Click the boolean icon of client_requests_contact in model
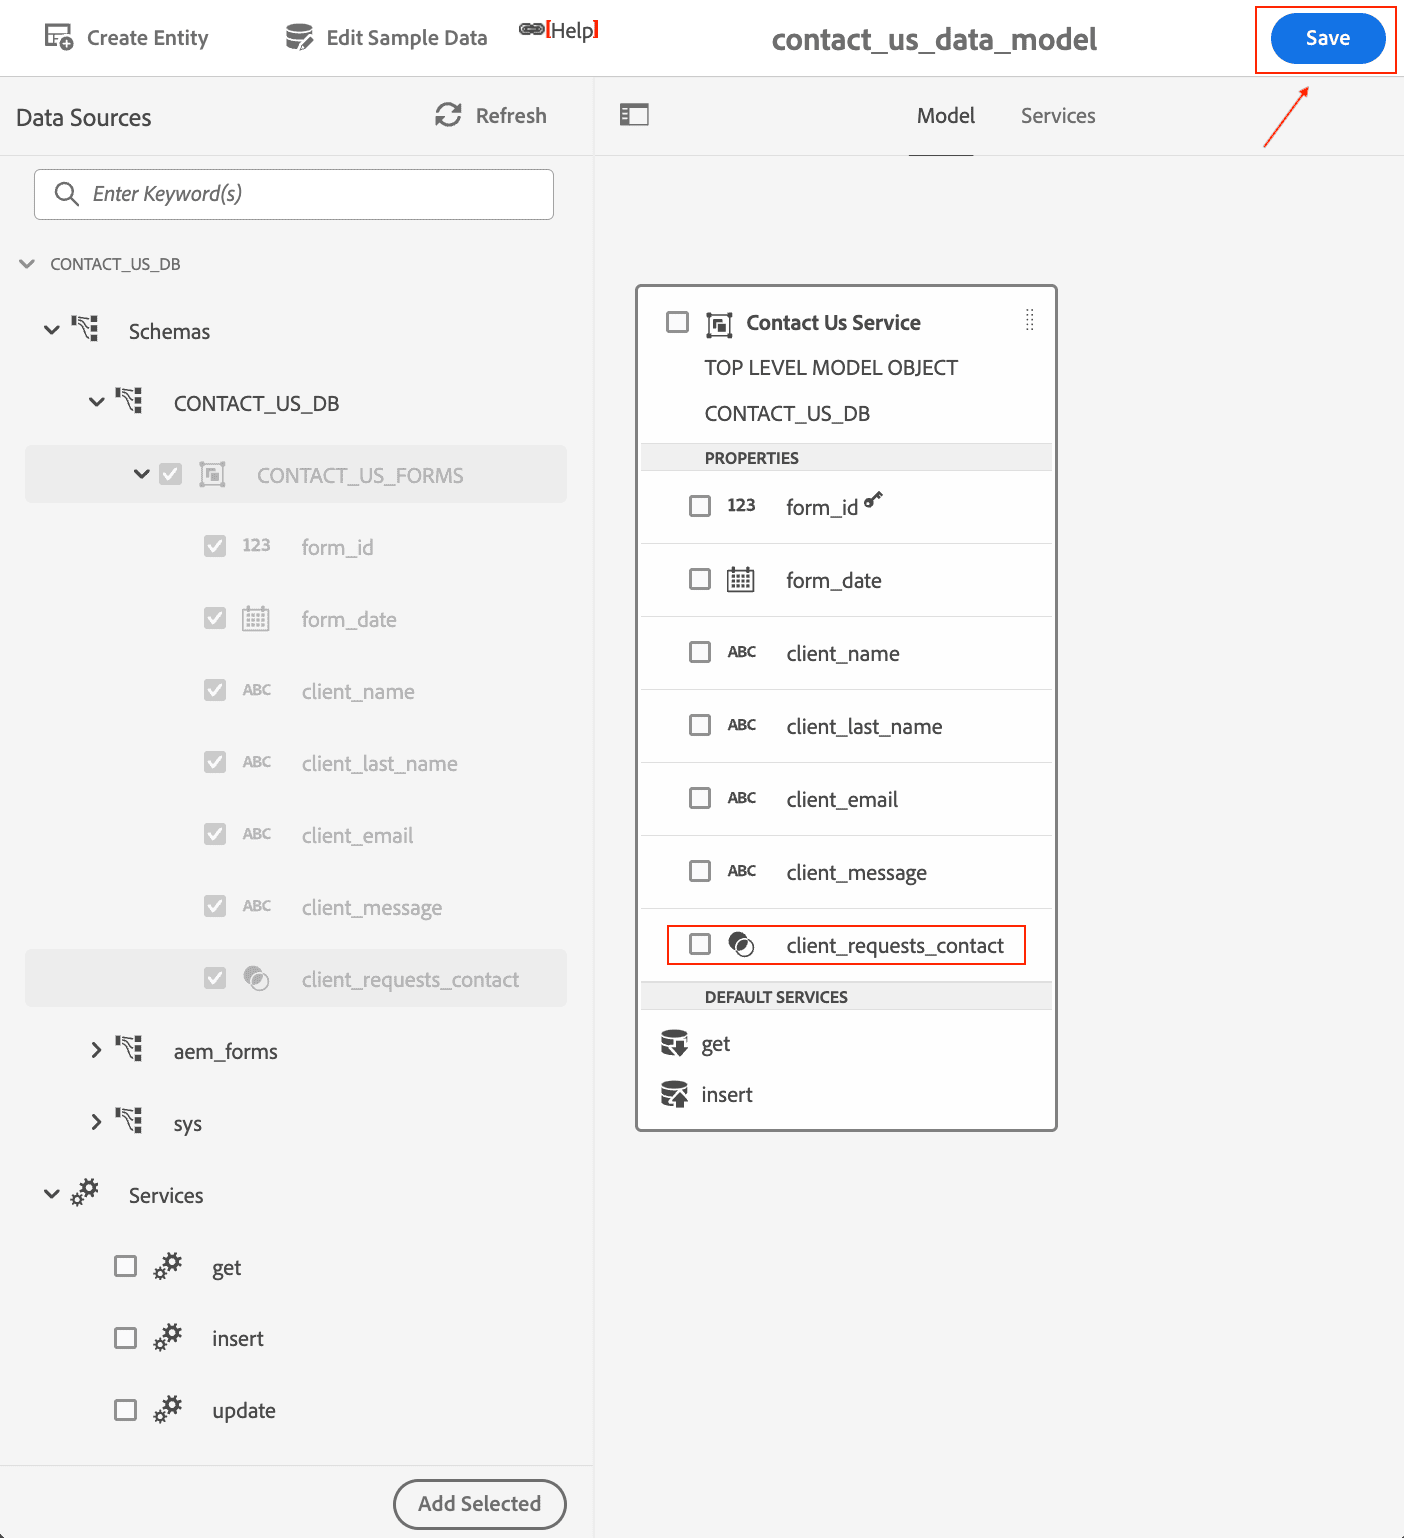This screenshot has height=1538, width=1404. [x=741, y=944]
